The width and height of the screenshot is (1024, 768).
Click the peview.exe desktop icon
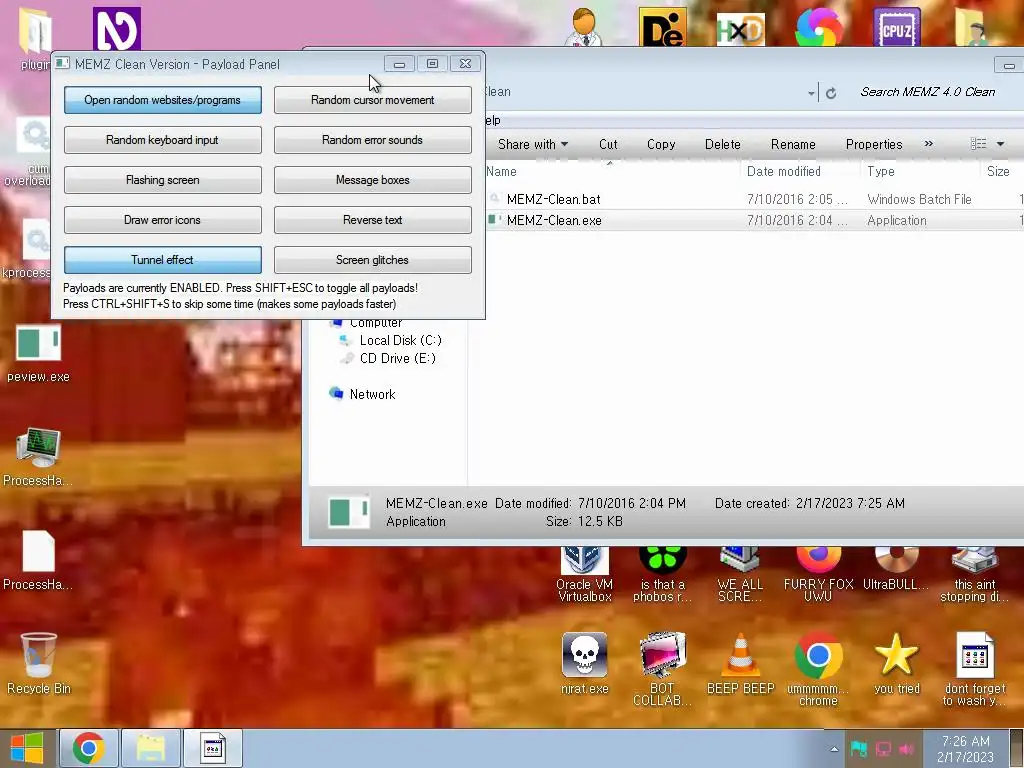click(x=39, y=355)
